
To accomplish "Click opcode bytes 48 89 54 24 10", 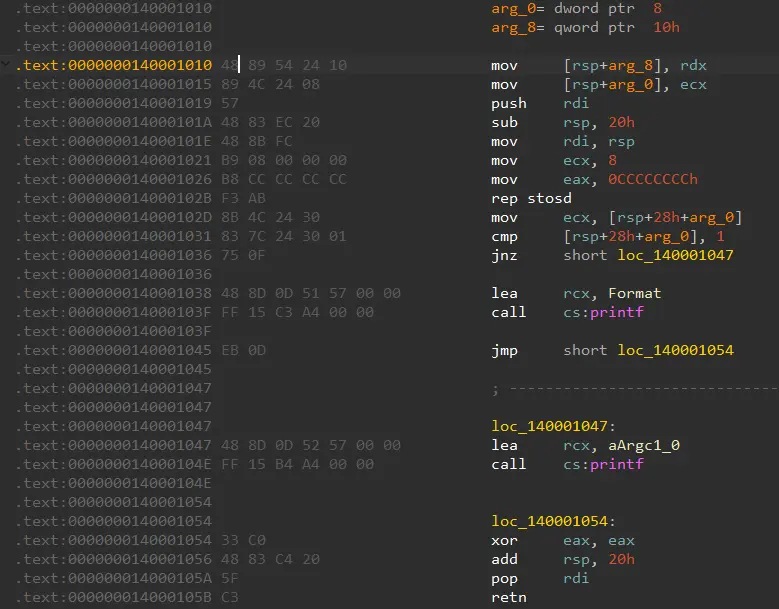I will 284,65.
